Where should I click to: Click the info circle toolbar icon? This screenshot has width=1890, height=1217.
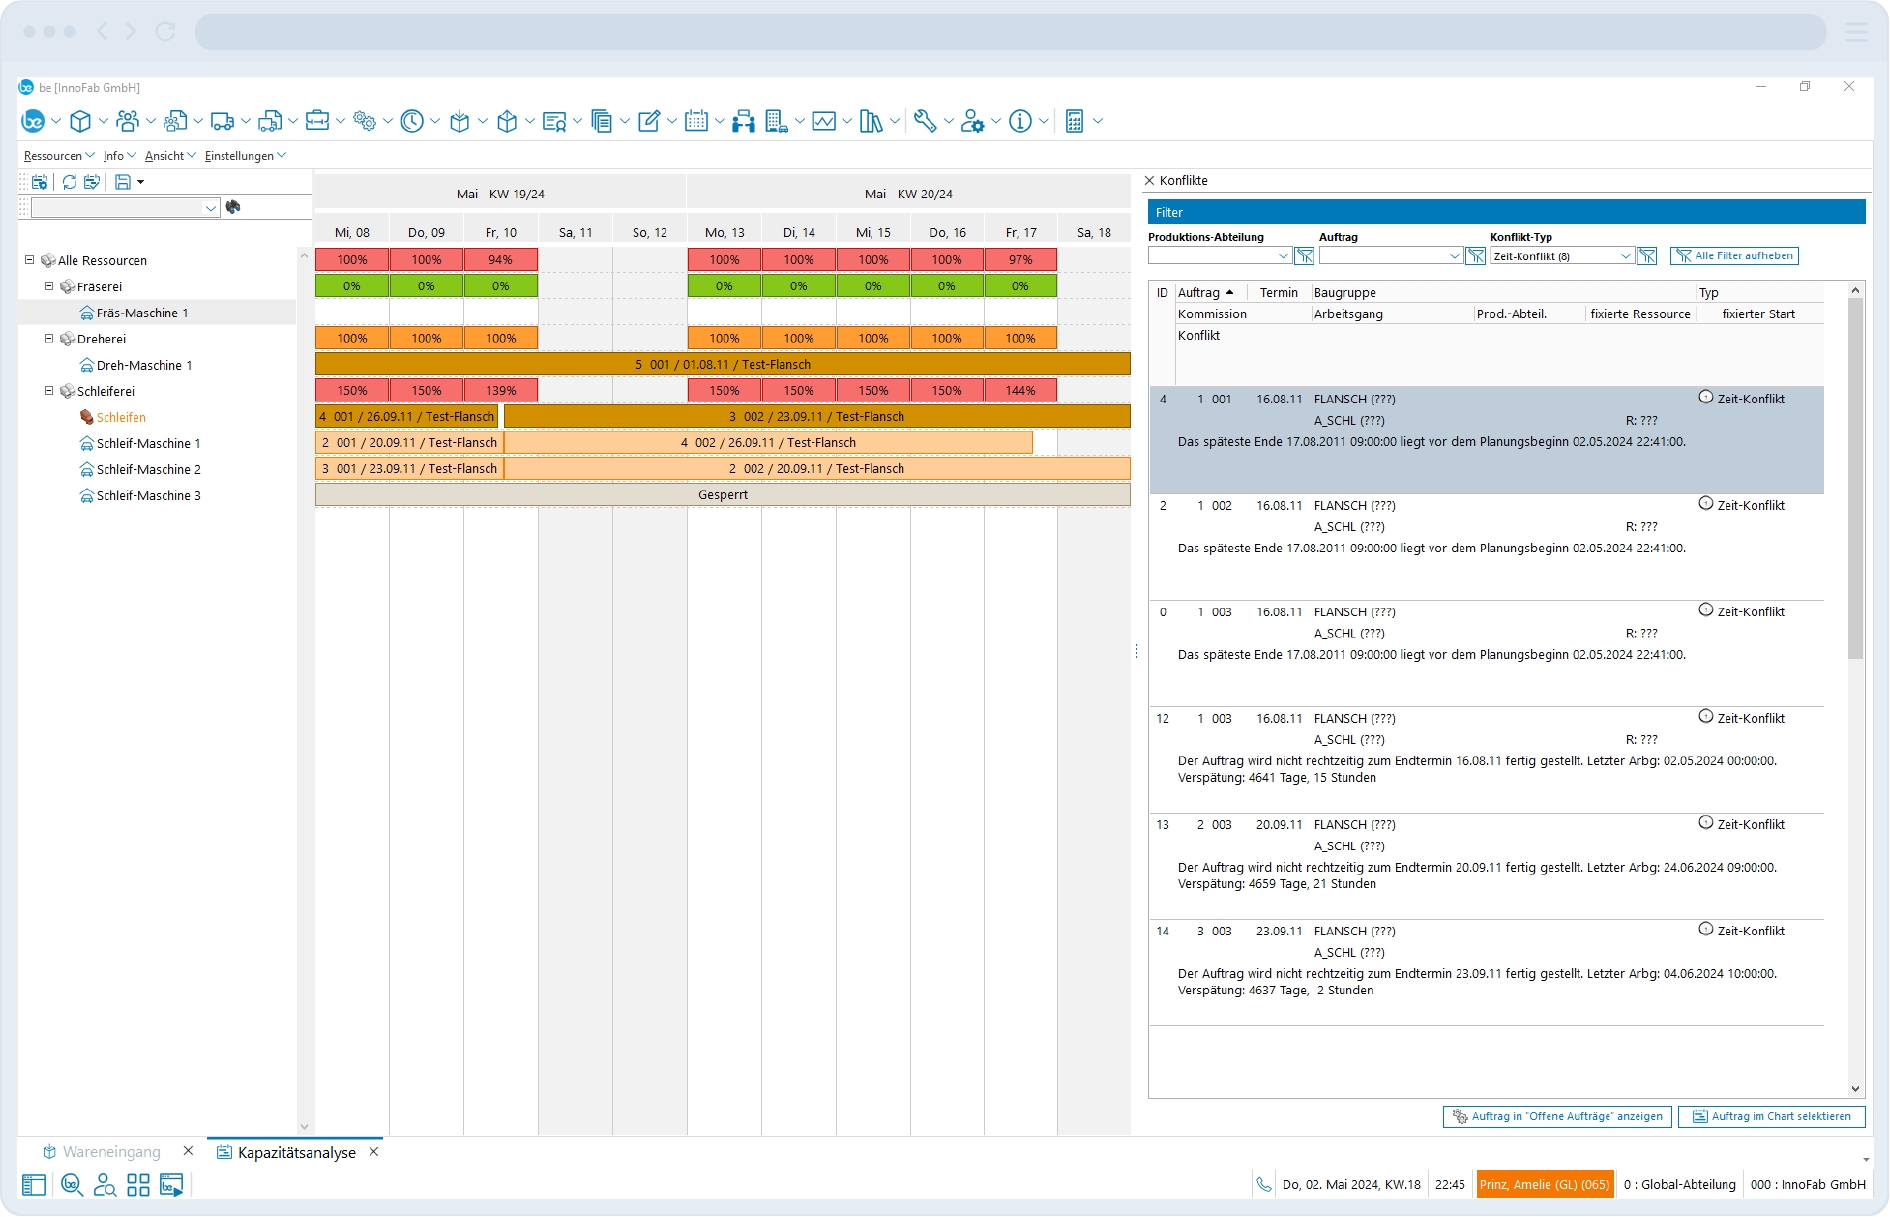[1020, 121]
